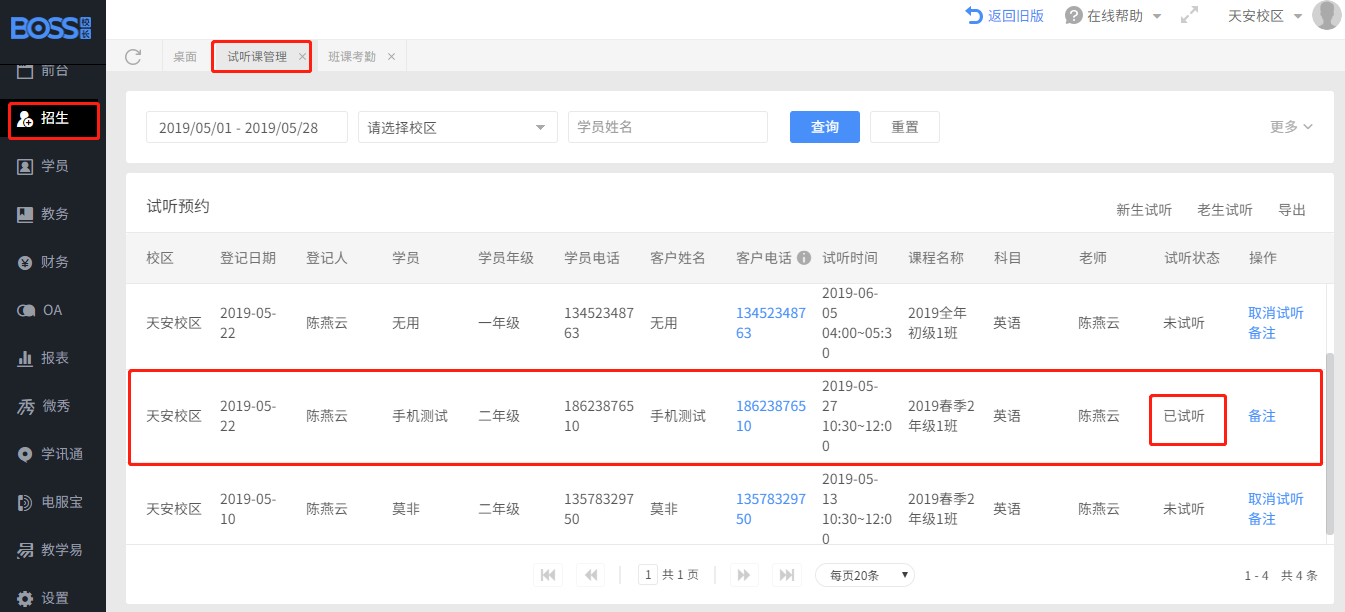
Task: Click the 重置 button
Action: [905, 127]
